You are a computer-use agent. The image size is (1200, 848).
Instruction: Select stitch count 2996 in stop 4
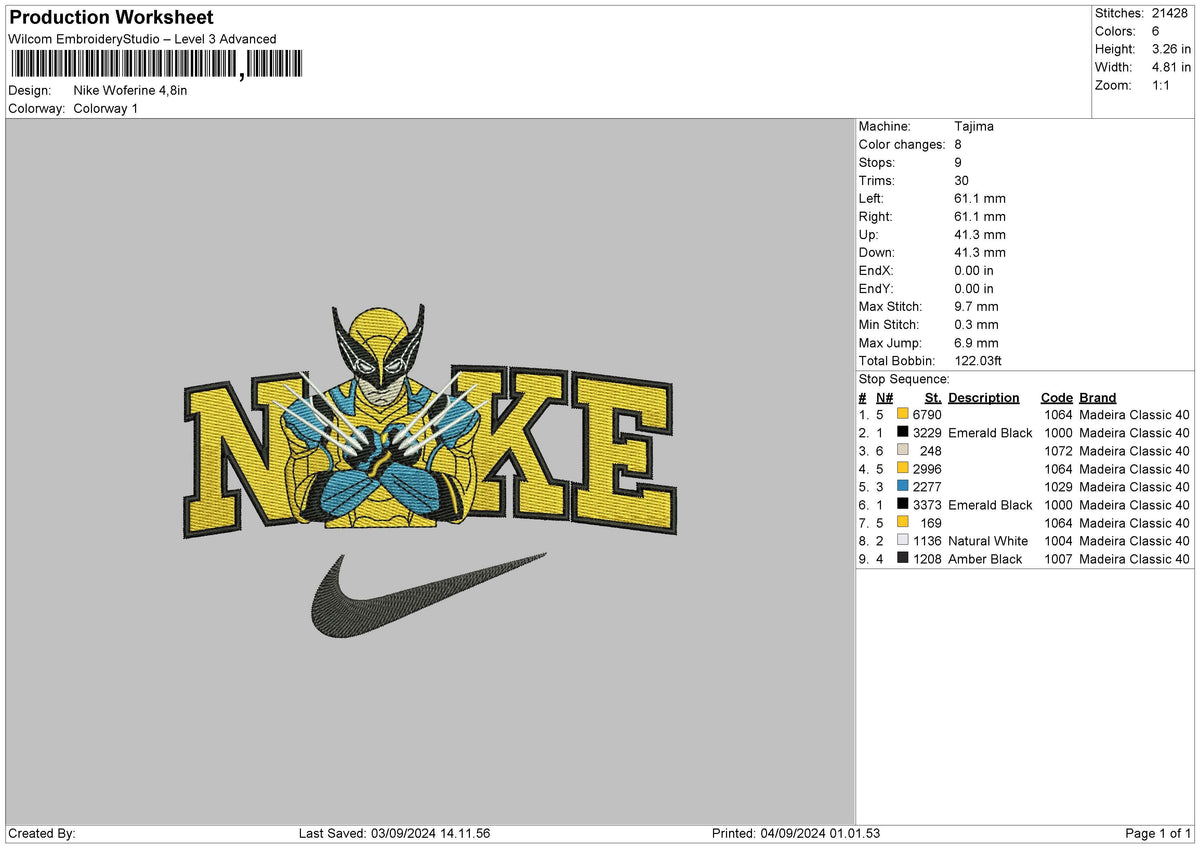tap(927, 468)
